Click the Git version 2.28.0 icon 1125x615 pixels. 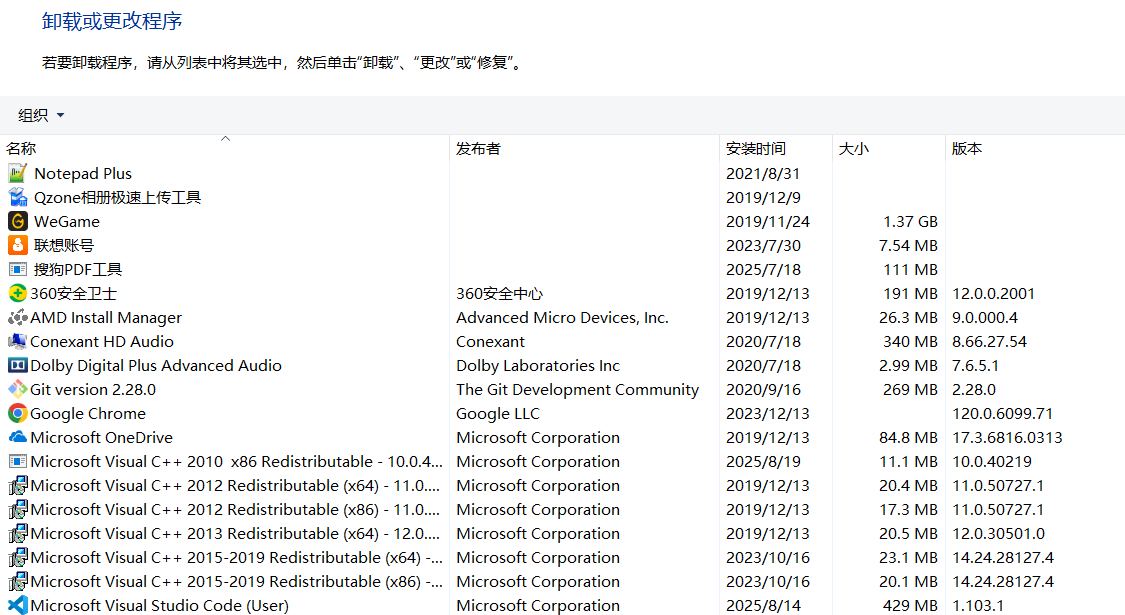coord(17,389)
